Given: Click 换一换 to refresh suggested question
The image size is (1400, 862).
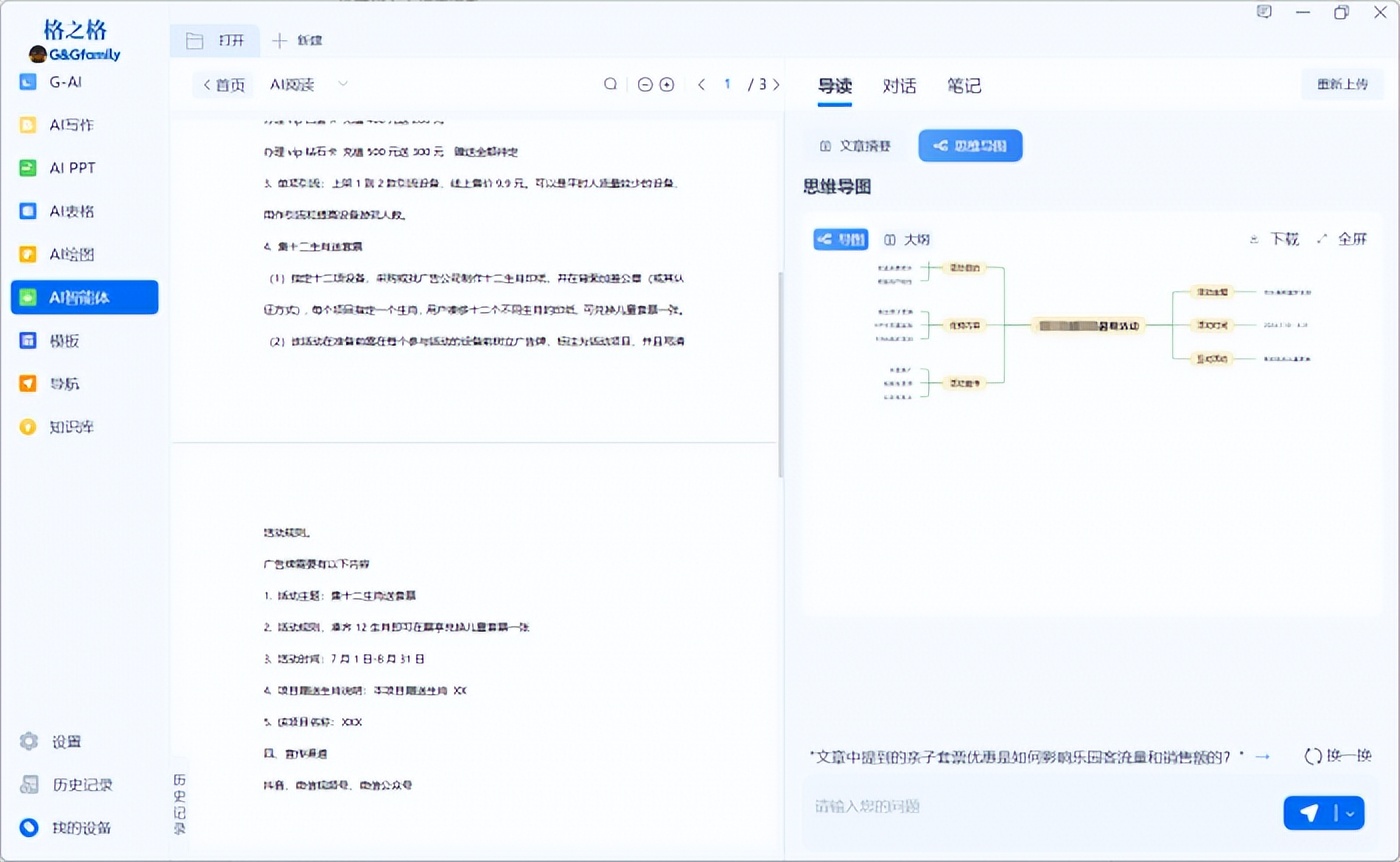Looking at the screenshot, I should (x=1337, y=756).
